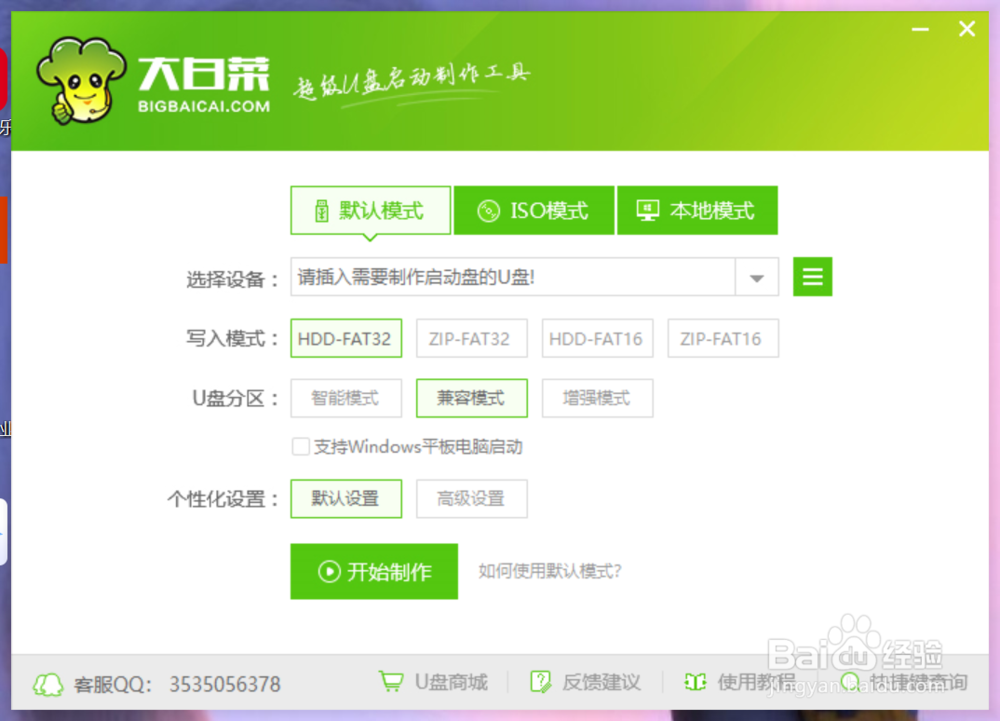Click the Dabaicai cabbage mascot logo
Viewport: 1000px width, 721px height.
click(80, 81)
